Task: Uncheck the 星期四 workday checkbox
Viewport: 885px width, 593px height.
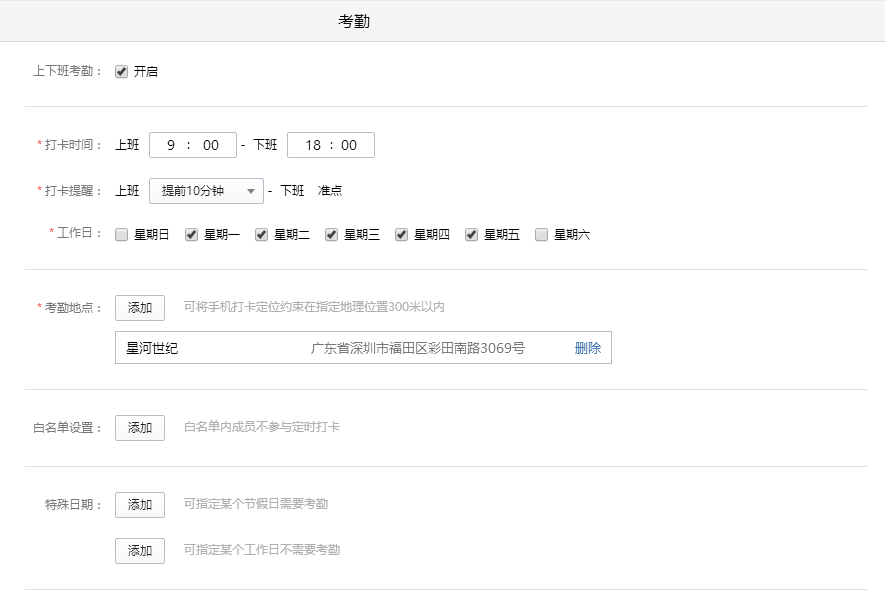Action: pyautogui.click(x=402, y=235)
